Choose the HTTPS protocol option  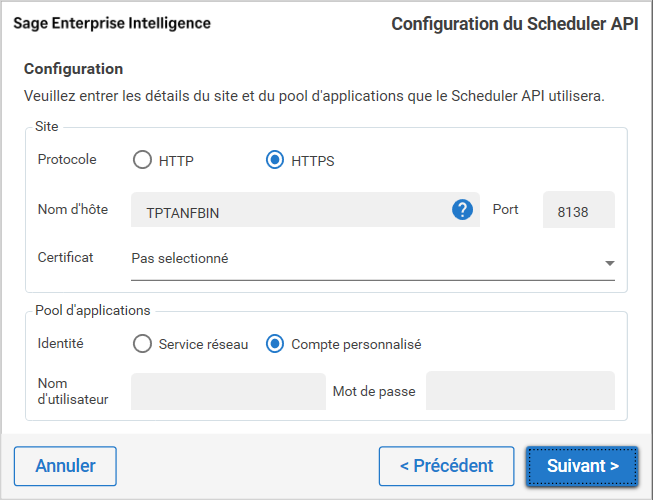tap(275, 160)
